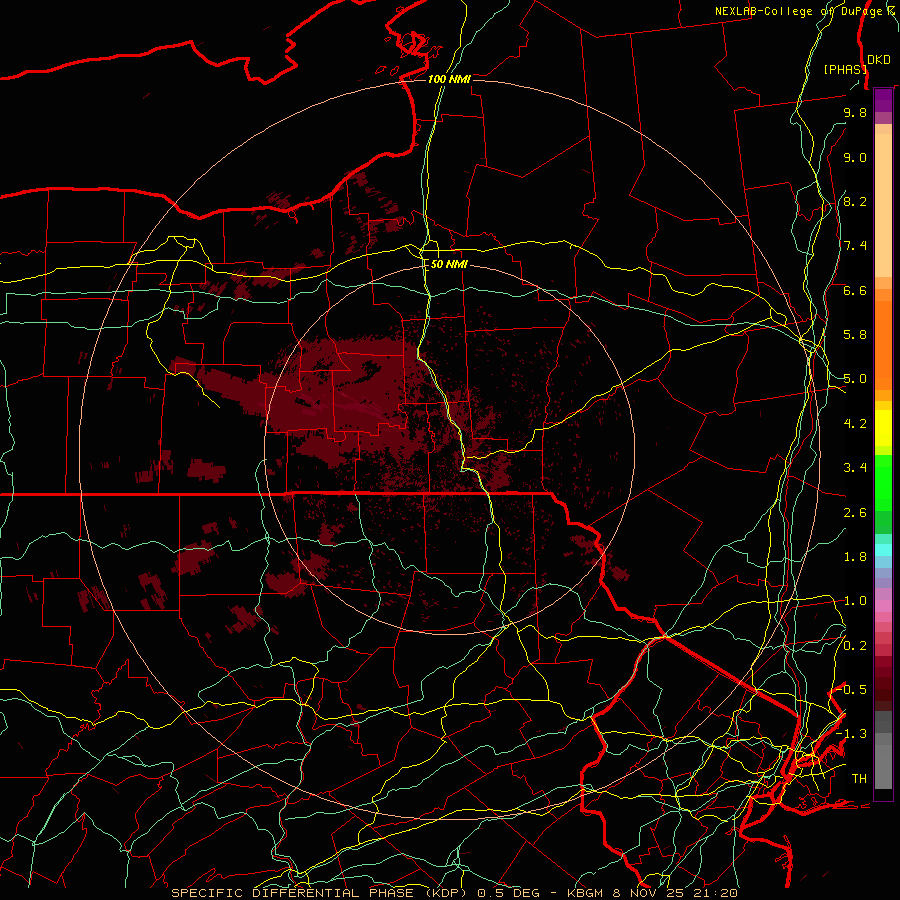Click the 5.8 scale value
Screen dimensions: 900x900
click(855, 335)
